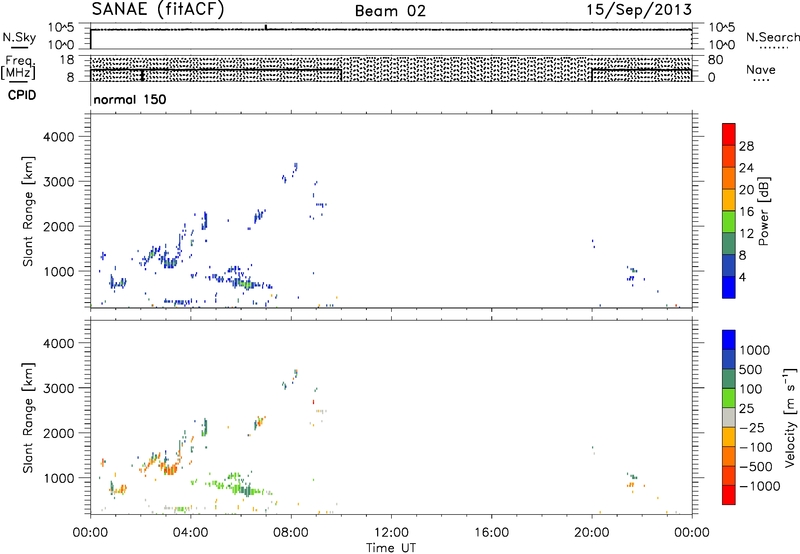Click the Time UT axis title
This screenshot has width=800, height=554.
click(x=391, y=548)
